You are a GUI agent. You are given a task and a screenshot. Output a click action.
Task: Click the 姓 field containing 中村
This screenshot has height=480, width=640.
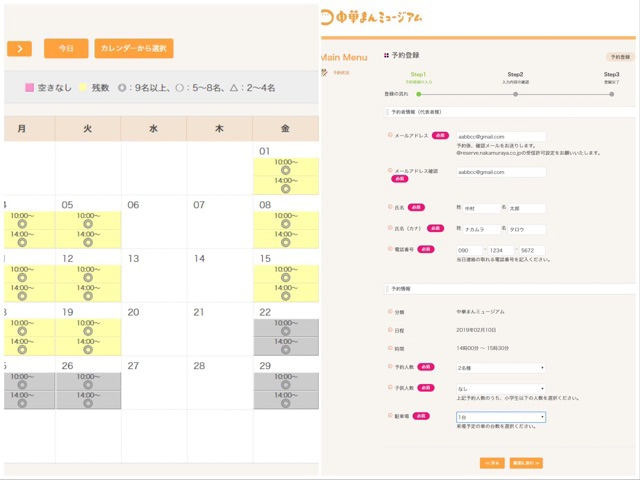point(481,208)
